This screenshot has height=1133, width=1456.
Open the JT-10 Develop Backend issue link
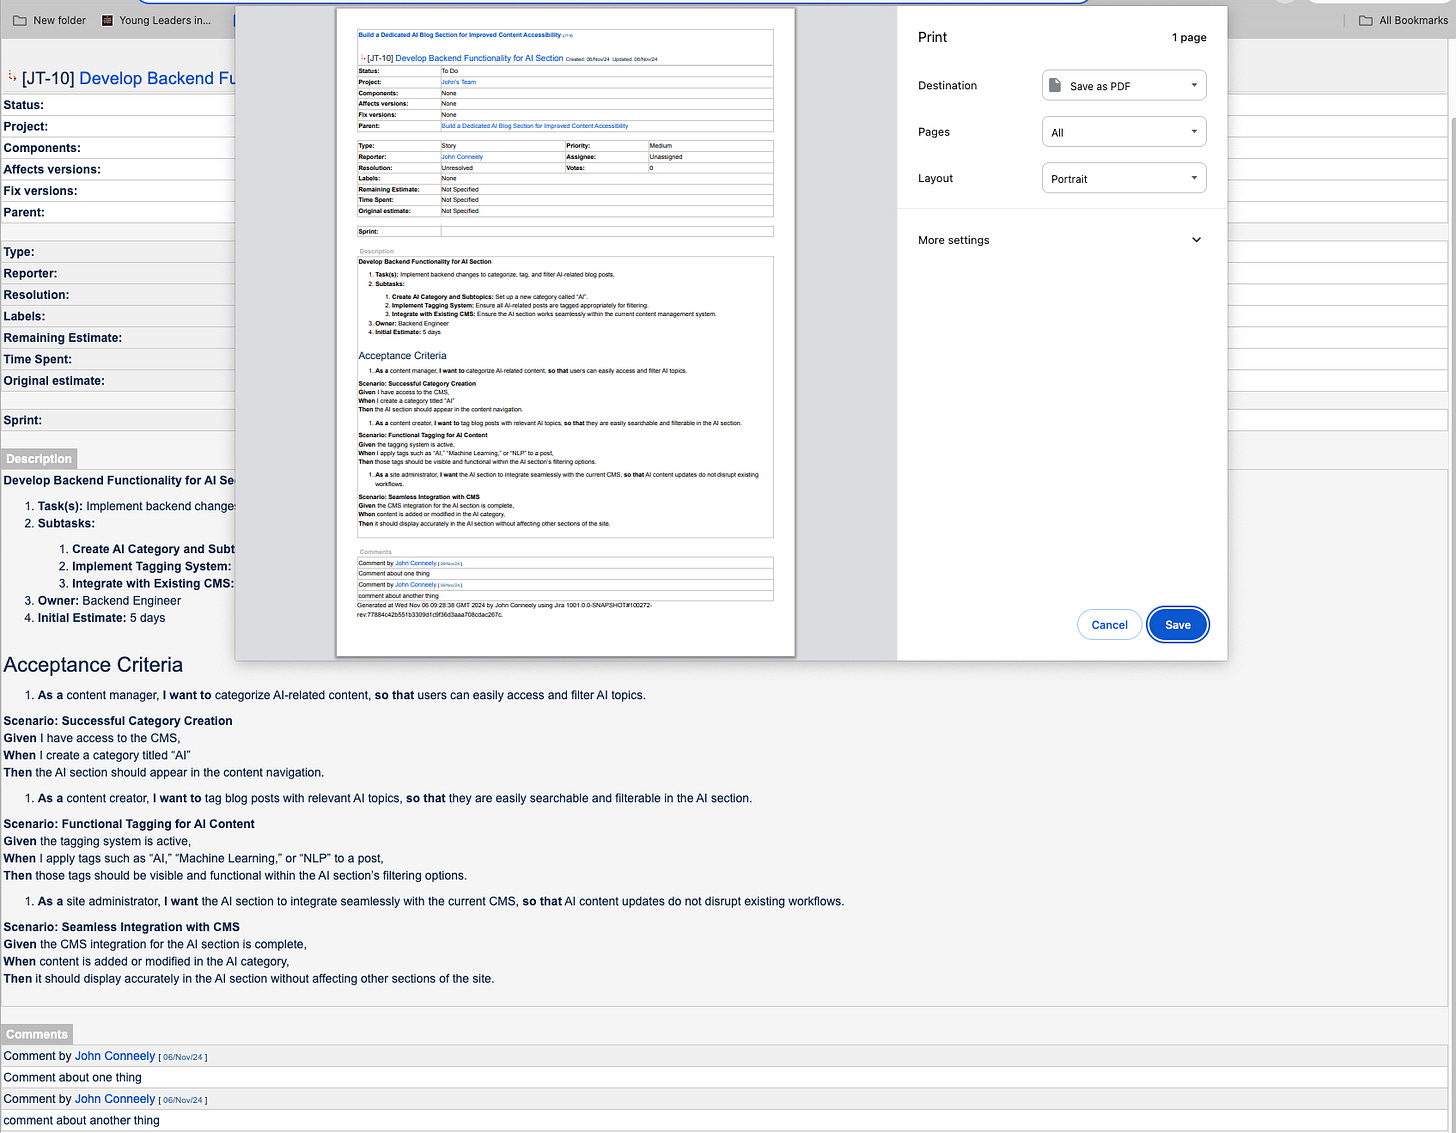157,78
